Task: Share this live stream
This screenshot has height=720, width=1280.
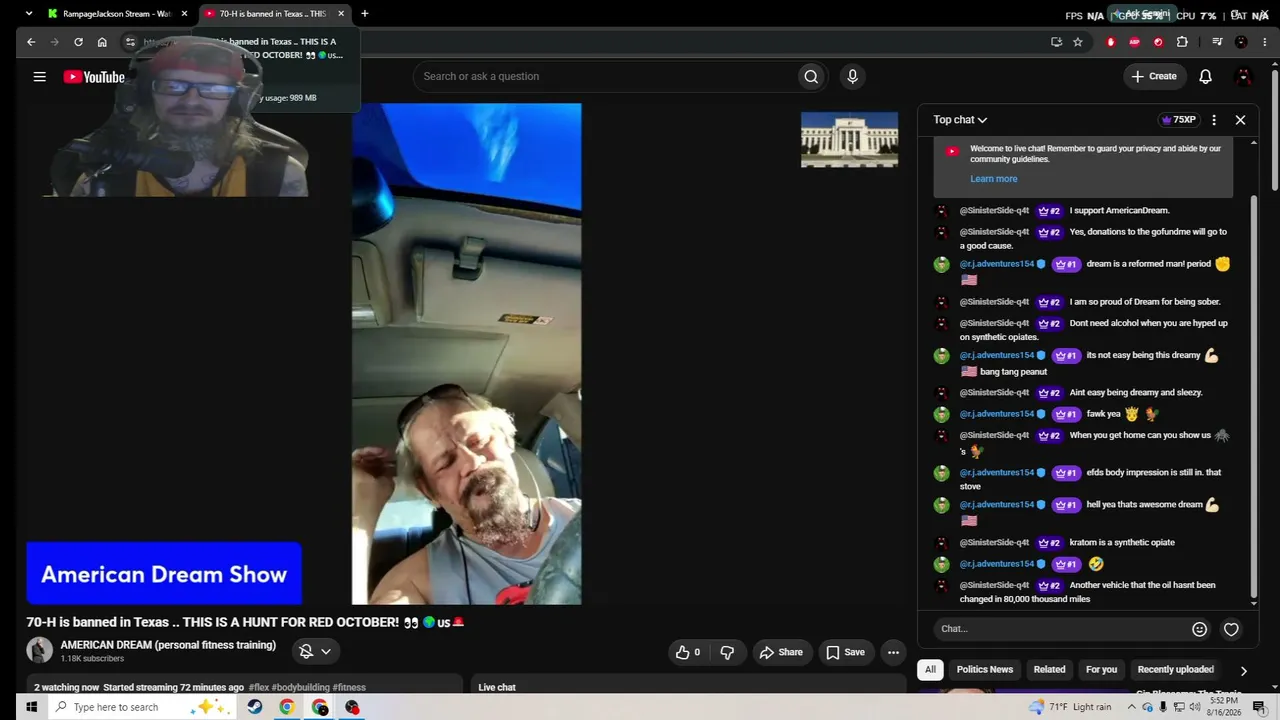Action: (780, 652)
